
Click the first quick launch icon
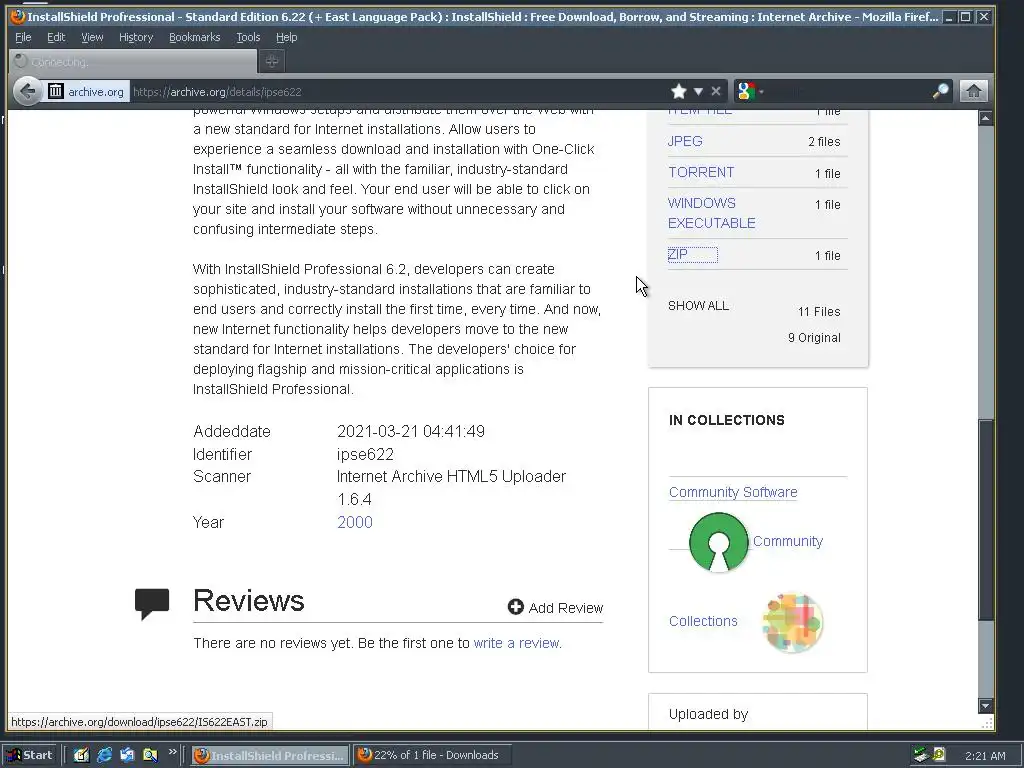[x=81, y=755]
